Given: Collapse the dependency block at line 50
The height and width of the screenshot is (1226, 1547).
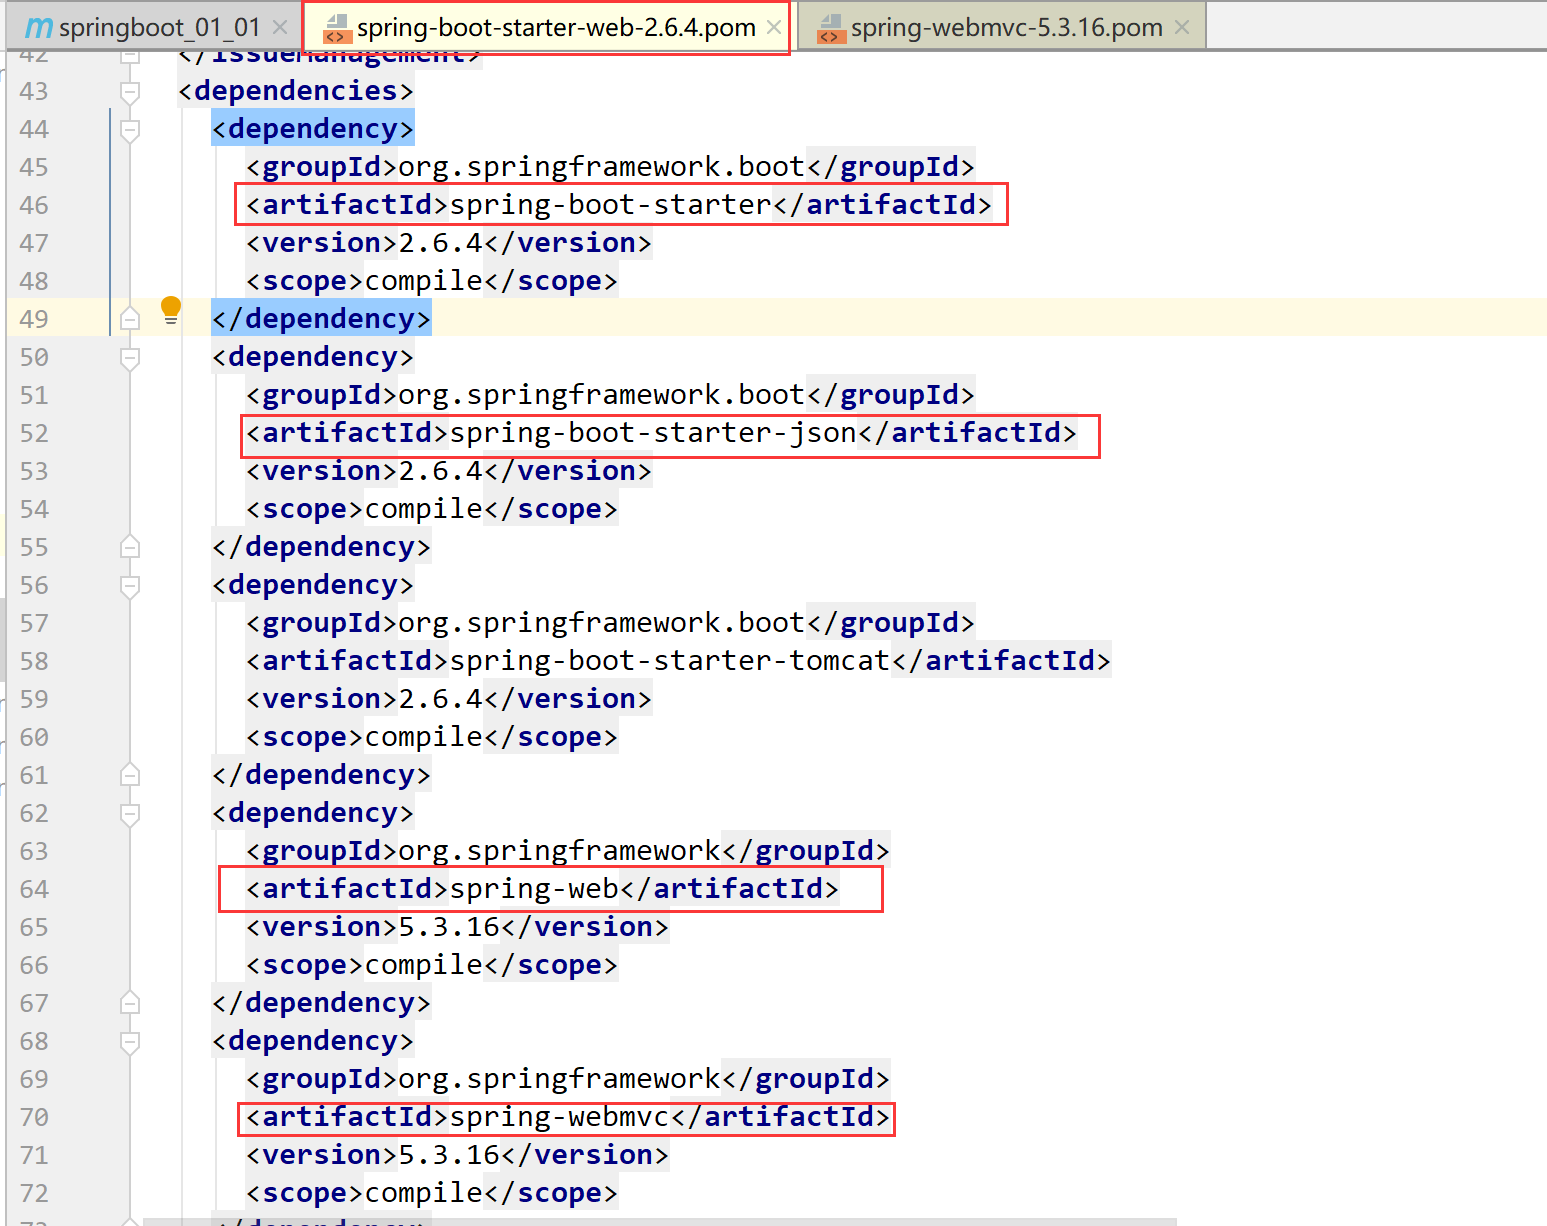Looking at the screenshot, I should pyautogui.click(x=129, y=358).
